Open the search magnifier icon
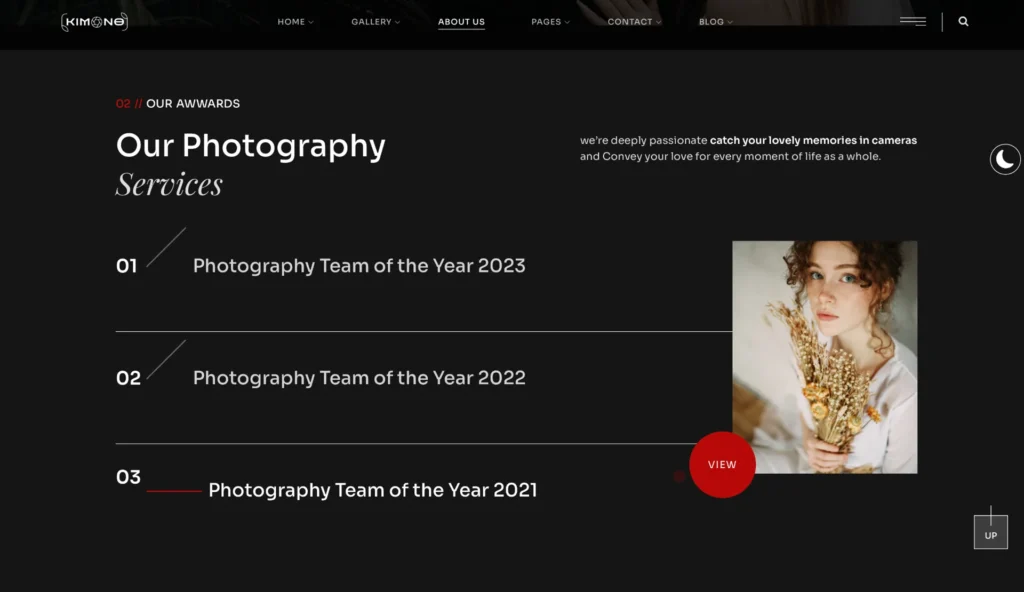Image resolution: width=1024 pixels, height=592 pixels. pos(963,21)
